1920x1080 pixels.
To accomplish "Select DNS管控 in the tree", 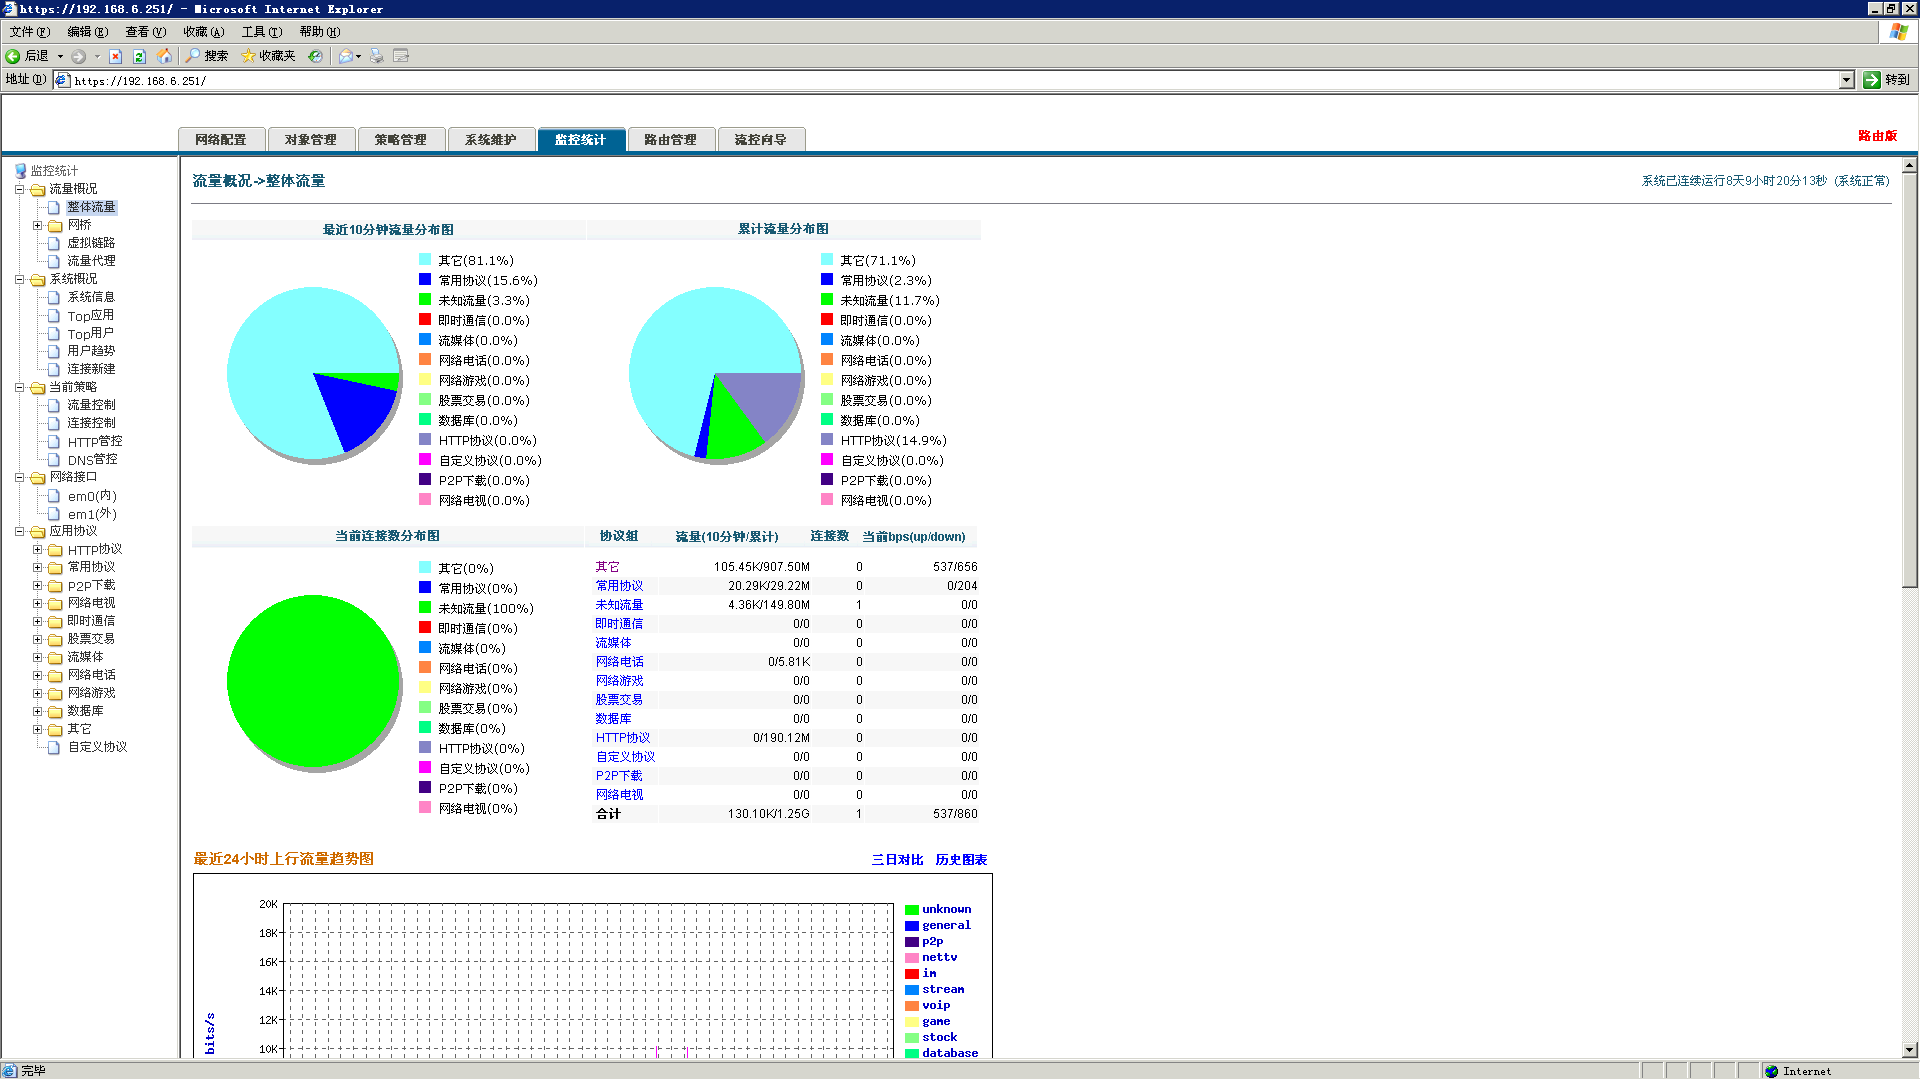I will (92, 460).
